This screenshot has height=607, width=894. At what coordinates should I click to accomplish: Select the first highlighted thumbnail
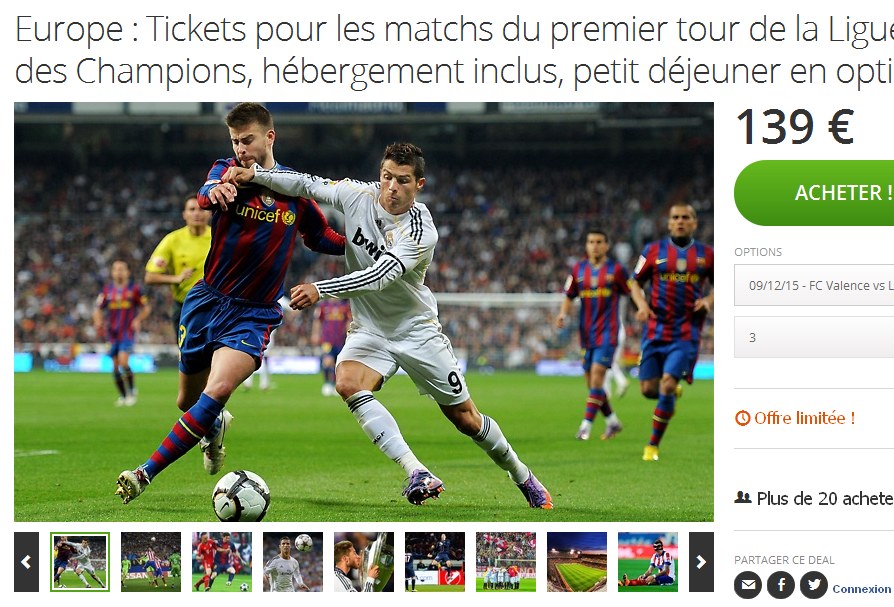click(x=80, y=562)
